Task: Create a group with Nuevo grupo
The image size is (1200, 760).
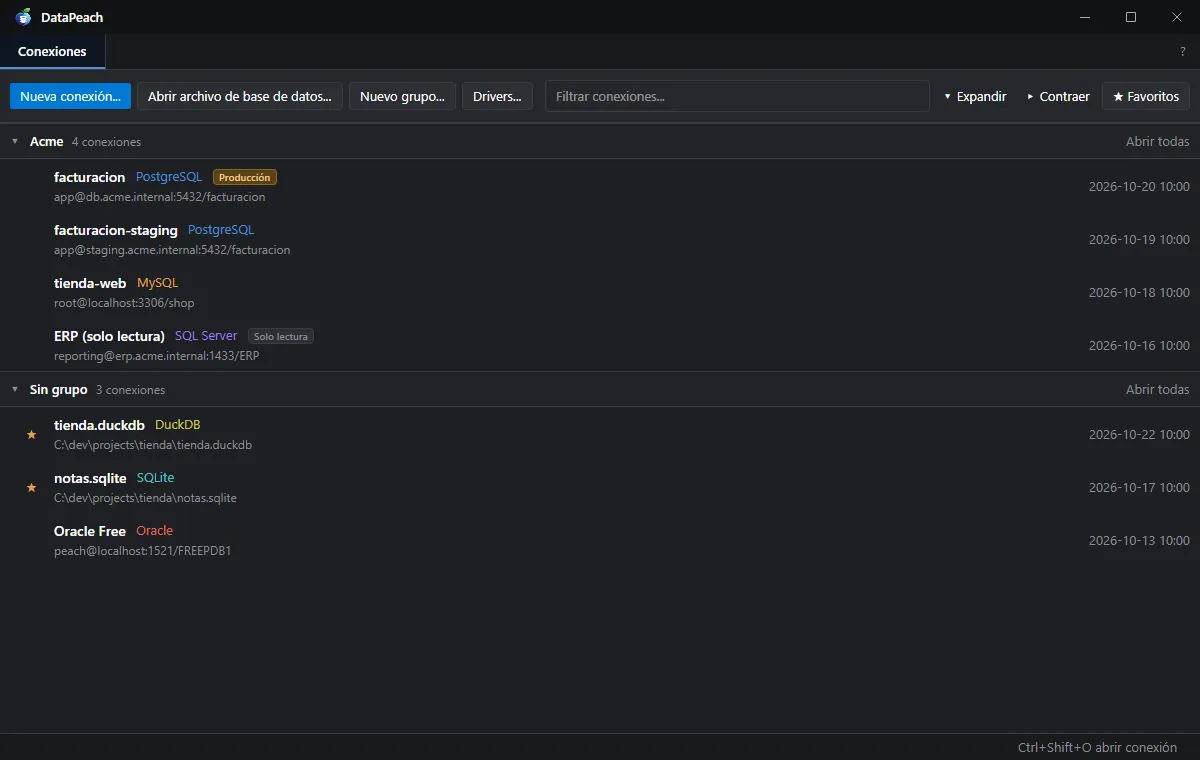Action: (403, 97)
